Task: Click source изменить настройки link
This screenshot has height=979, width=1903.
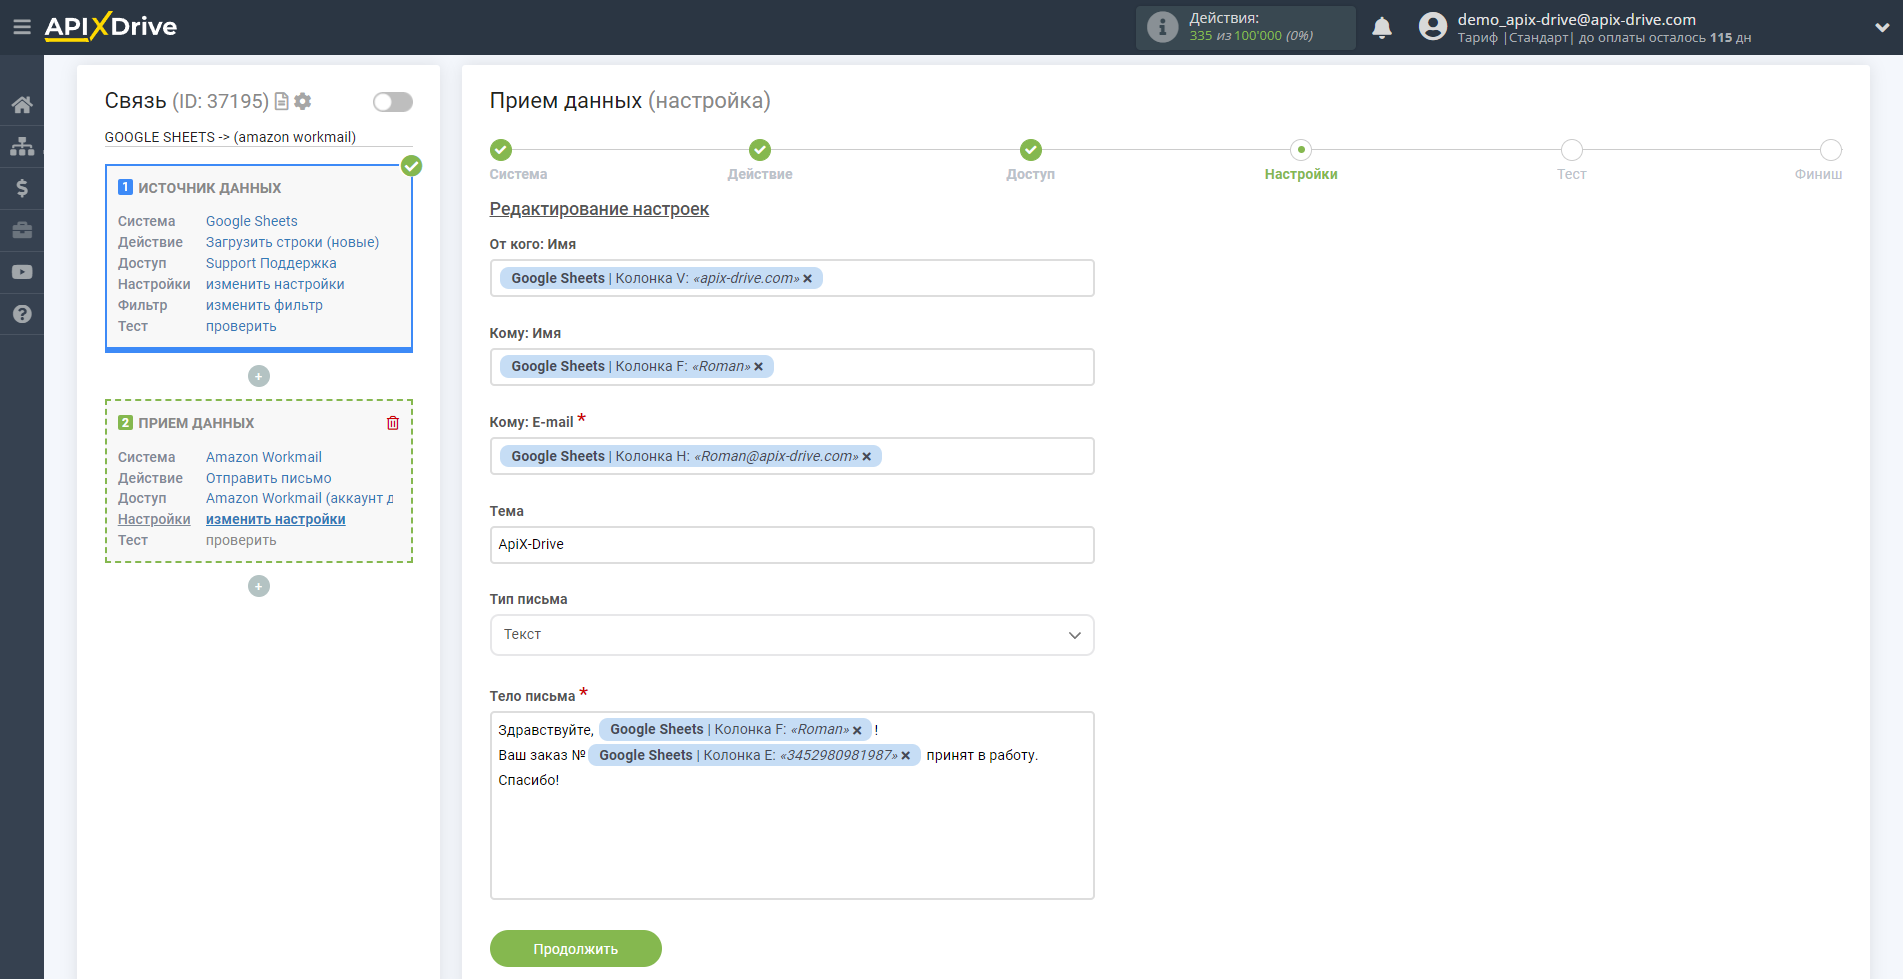Action: tap(275, 284)
